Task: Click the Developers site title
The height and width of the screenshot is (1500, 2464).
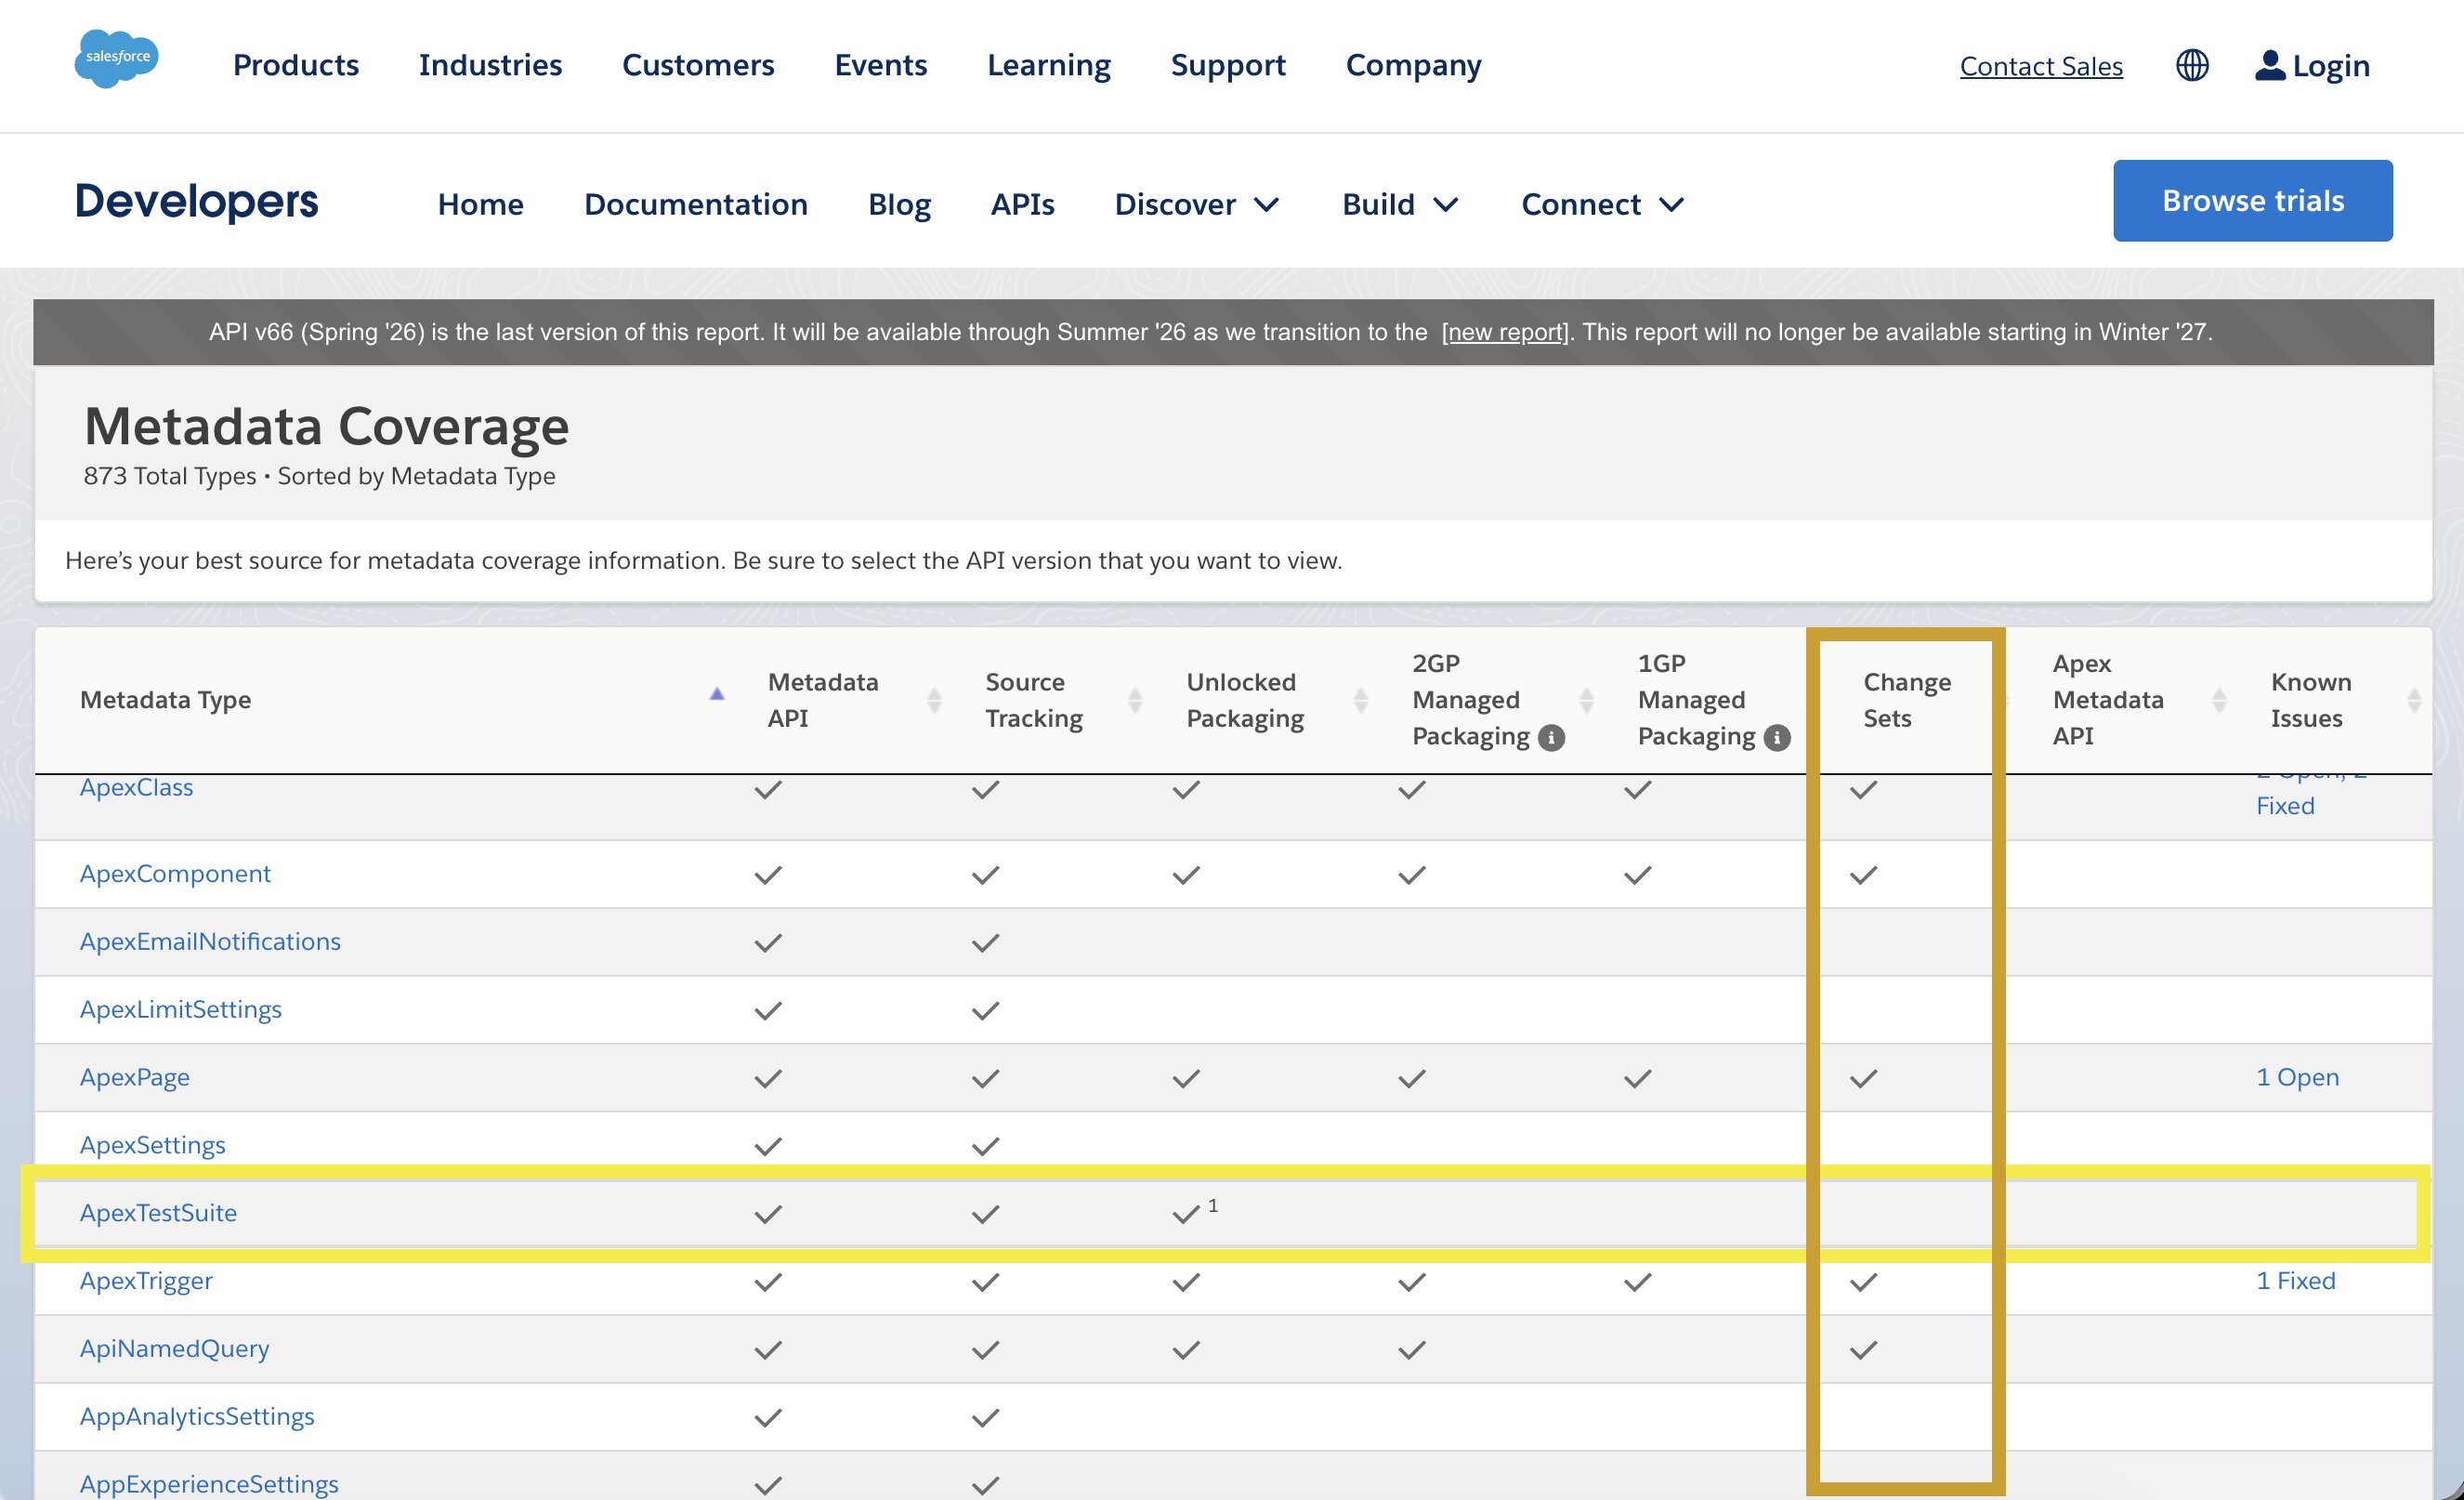Action: (196, 200)
